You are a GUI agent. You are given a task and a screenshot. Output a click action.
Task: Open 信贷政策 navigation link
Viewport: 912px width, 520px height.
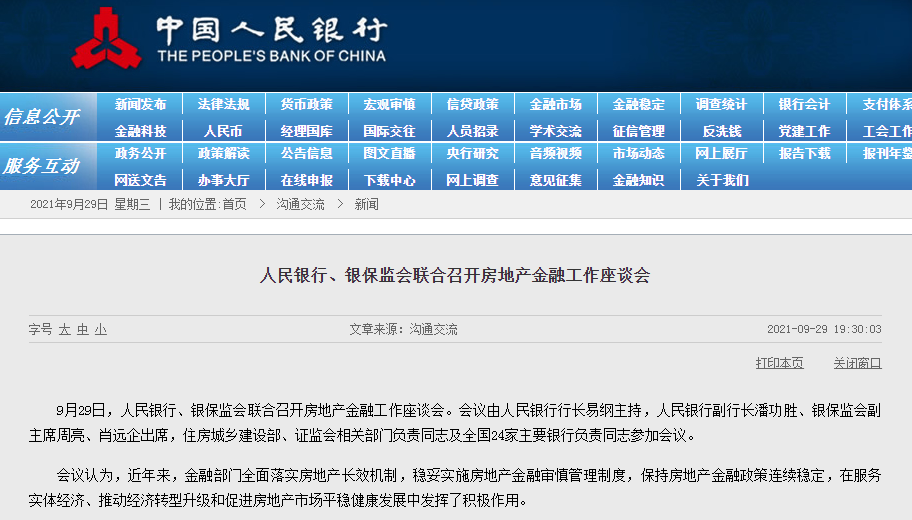pos(473,105)
